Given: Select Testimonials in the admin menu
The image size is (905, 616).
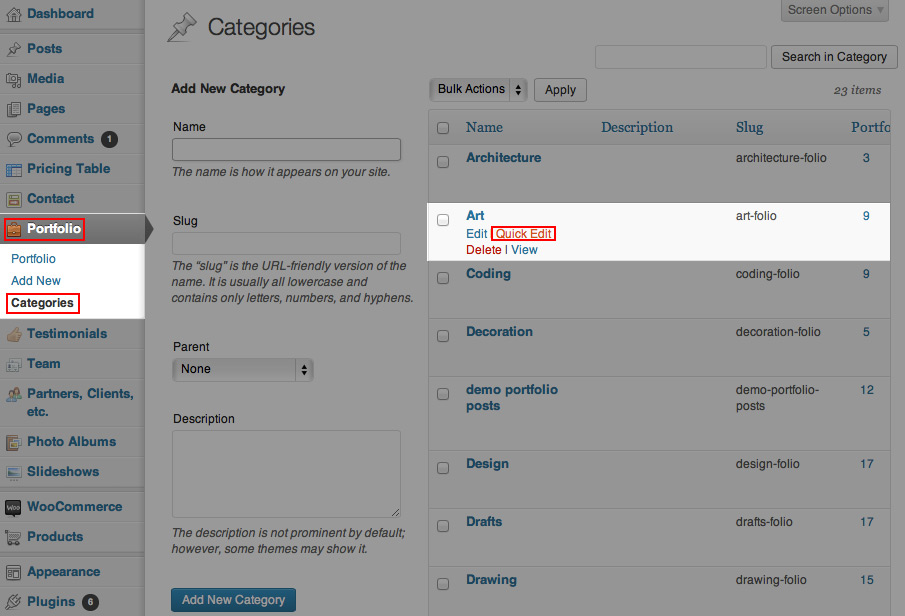Looking at the screenshot, I should click(x=66, y=334).
